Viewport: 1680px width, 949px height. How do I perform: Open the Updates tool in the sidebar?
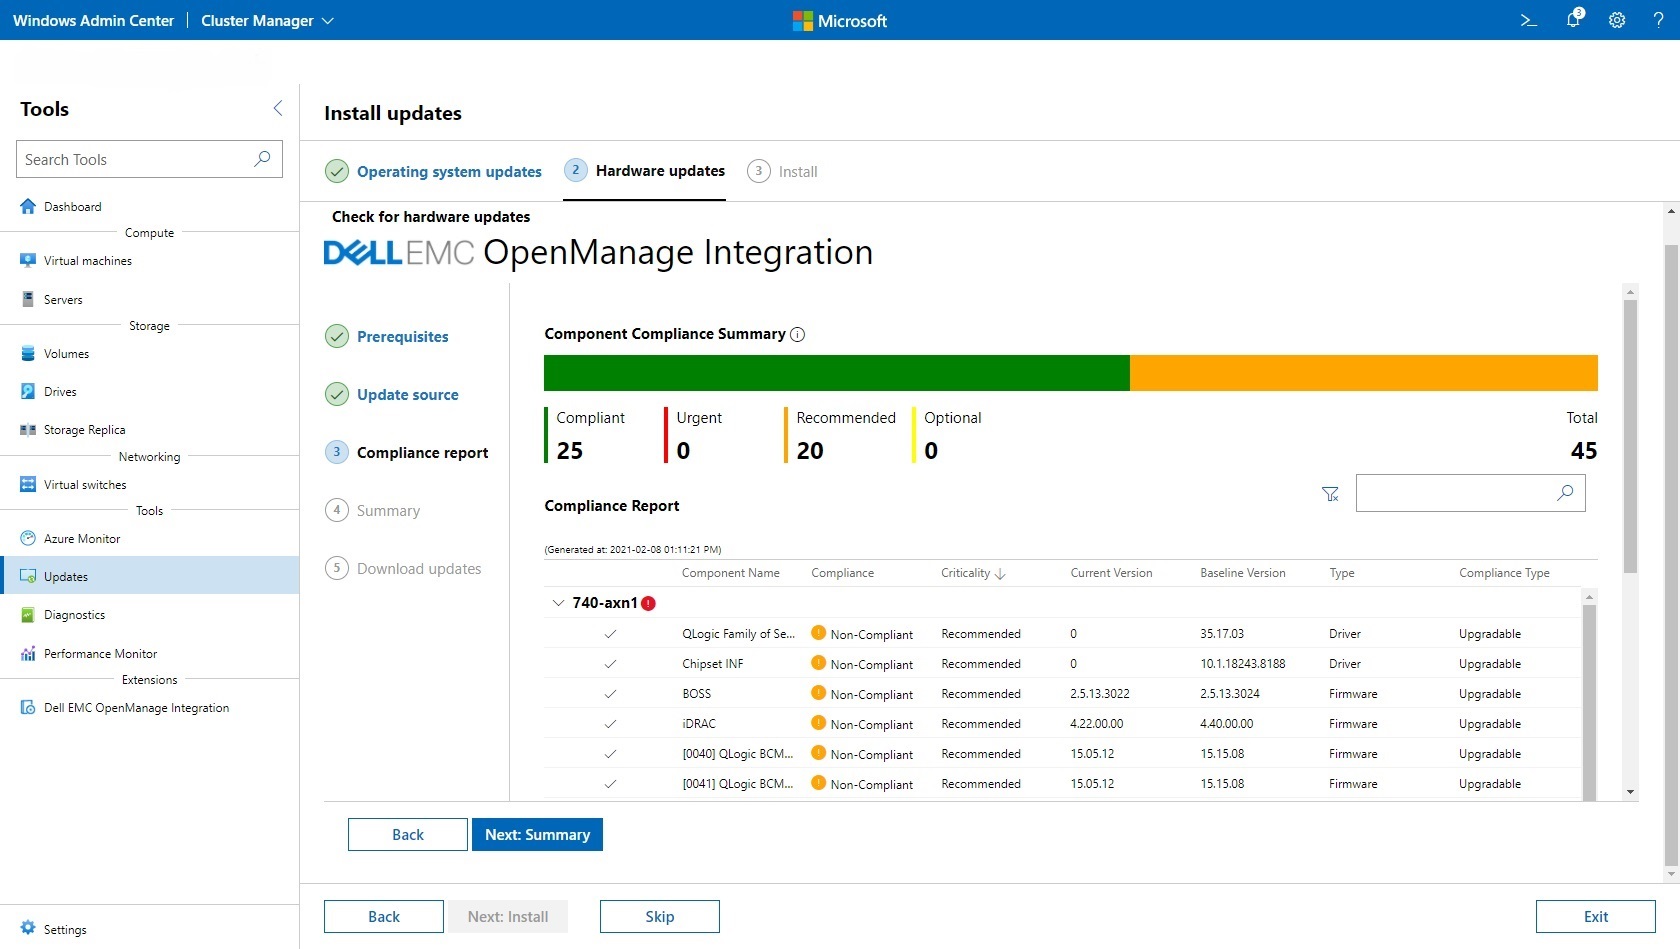point(66,575)
